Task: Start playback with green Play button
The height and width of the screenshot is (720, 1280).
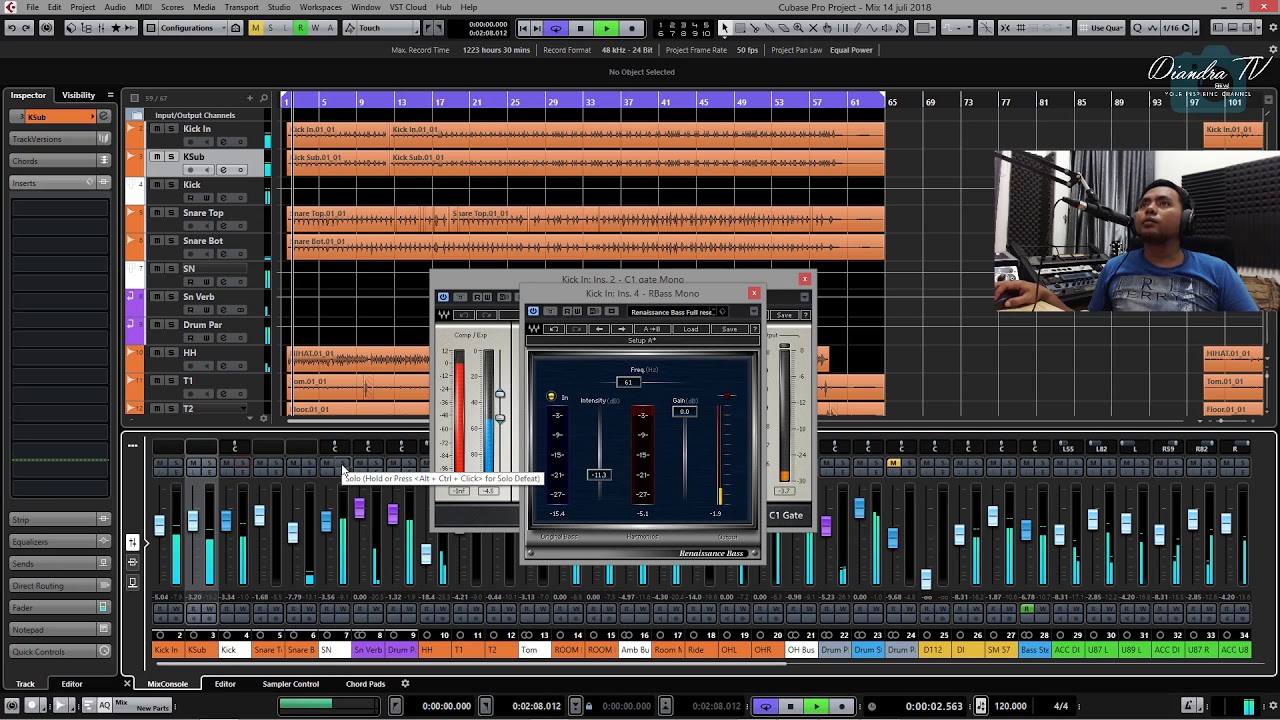Action: [x=606, y=28]
